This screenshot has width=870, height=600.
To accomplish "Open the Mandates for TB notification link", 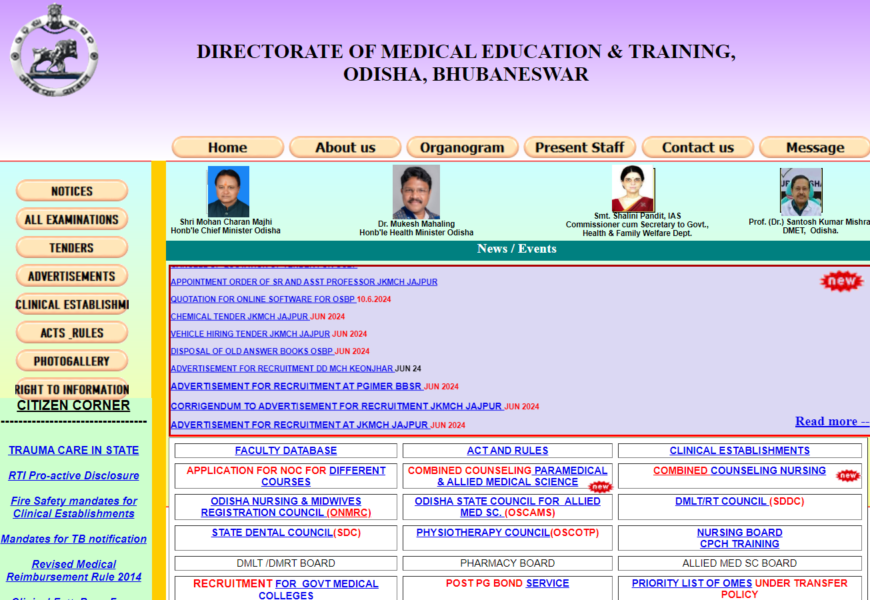I will tap(73, 539).
